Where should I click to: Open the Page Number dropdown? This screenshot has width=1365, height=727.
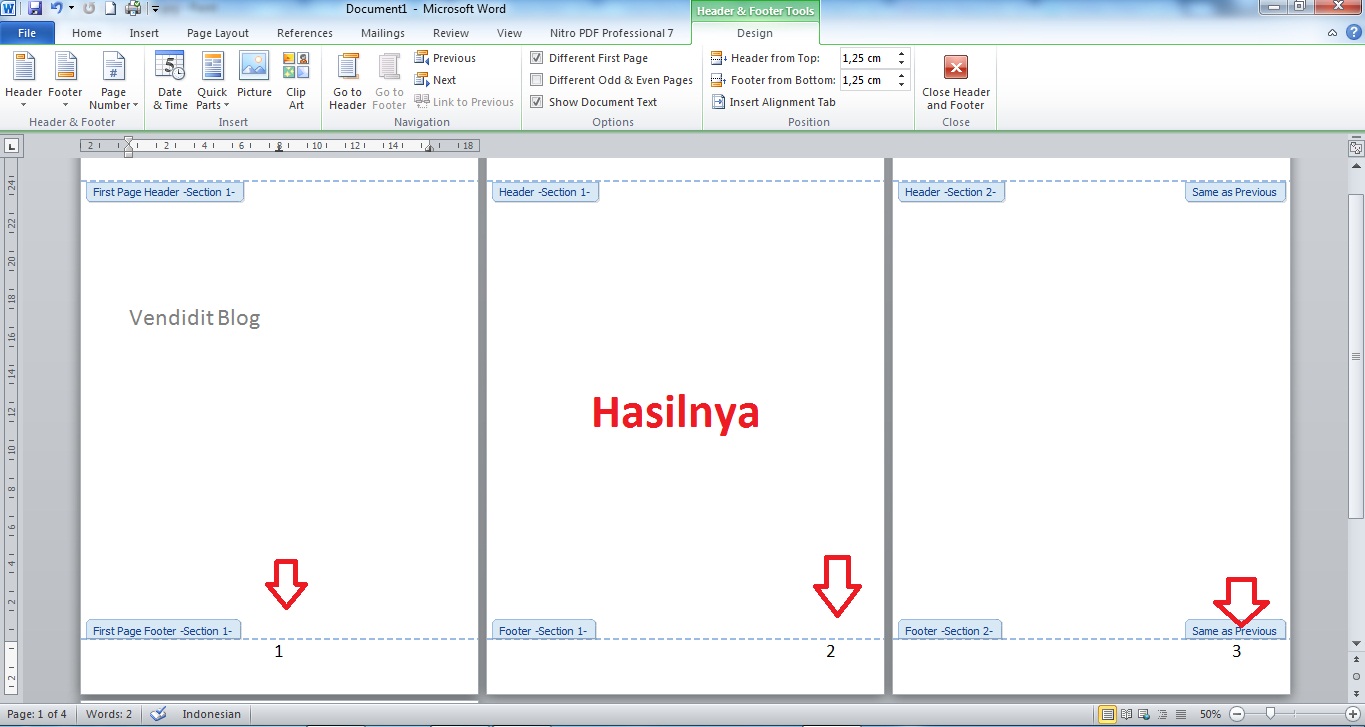pos(113,81)
